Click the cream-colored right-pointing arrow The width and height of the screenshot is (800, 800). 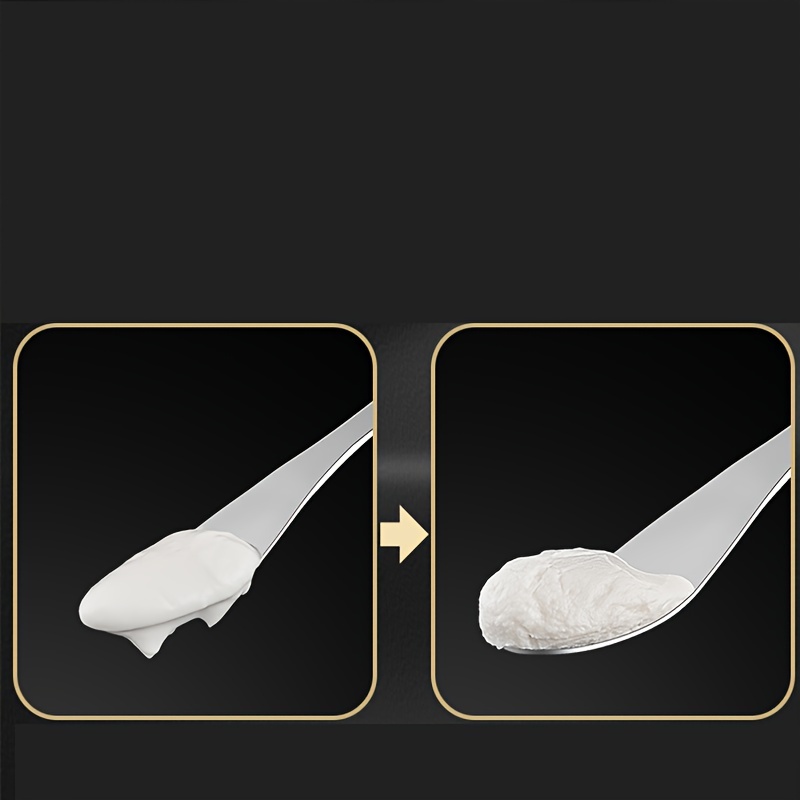[x=404, y=534]
